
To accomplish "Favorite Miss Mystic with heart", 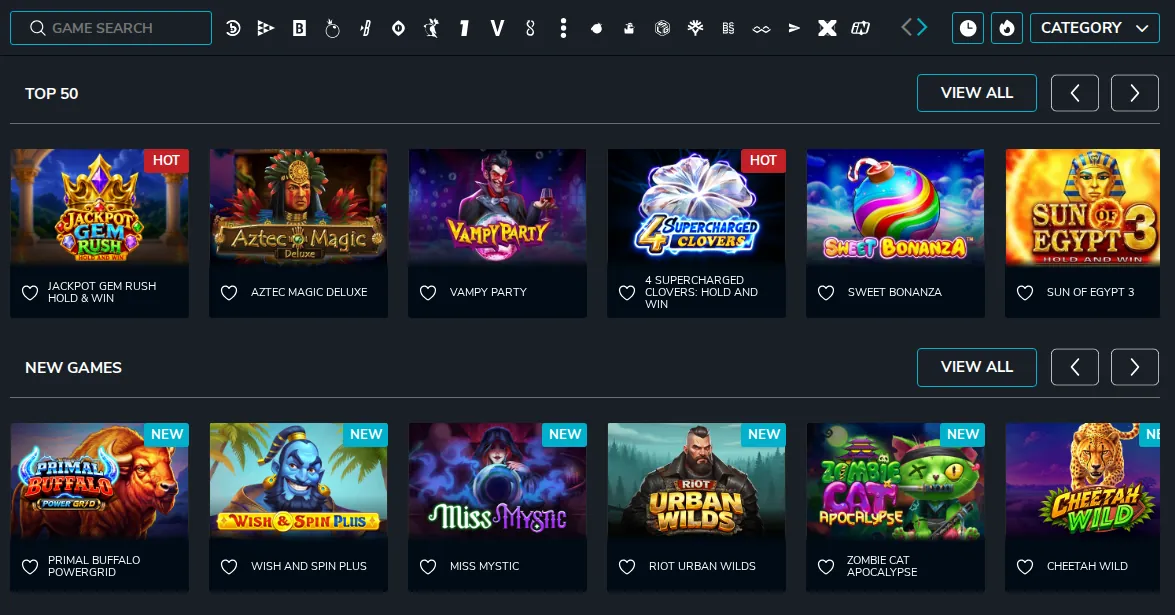I will pyautogui.click(x=428, y=567).
